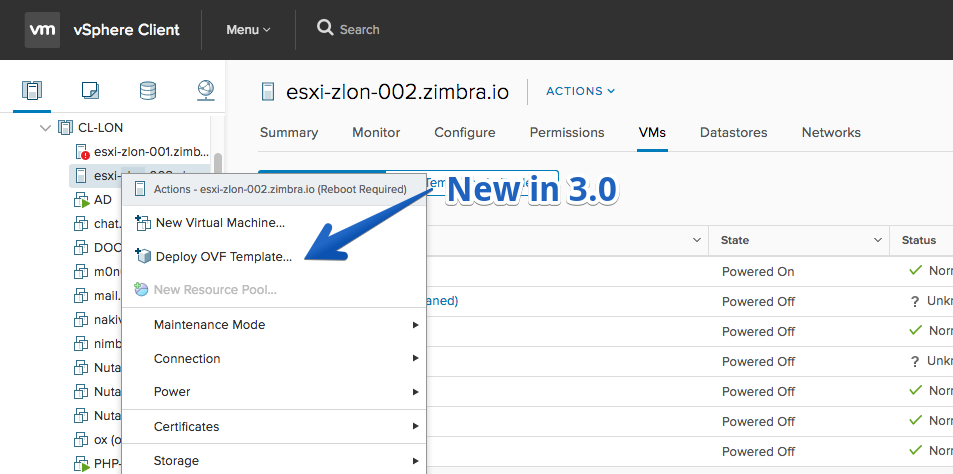Click the DOC virtual machine icon in tree
The height and width of the screenshot is (474, 953).
point(81,247)
